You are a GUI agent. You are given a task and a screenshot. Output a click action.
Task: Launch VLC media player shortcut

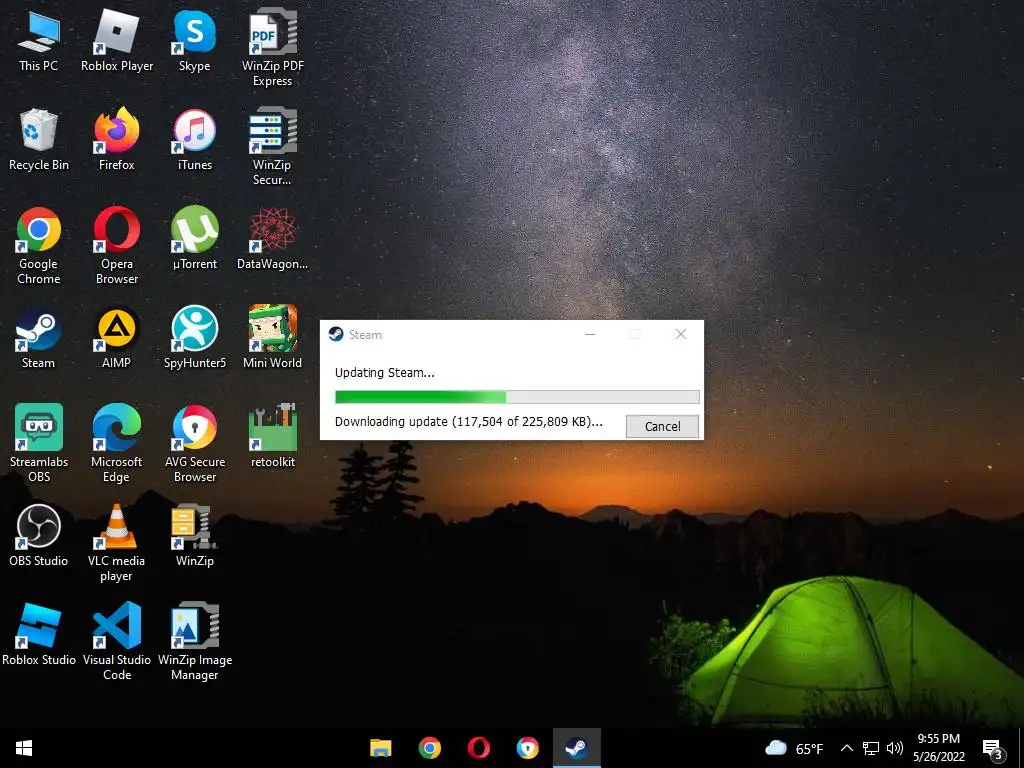pyautogui.click(x=117, y=543)
